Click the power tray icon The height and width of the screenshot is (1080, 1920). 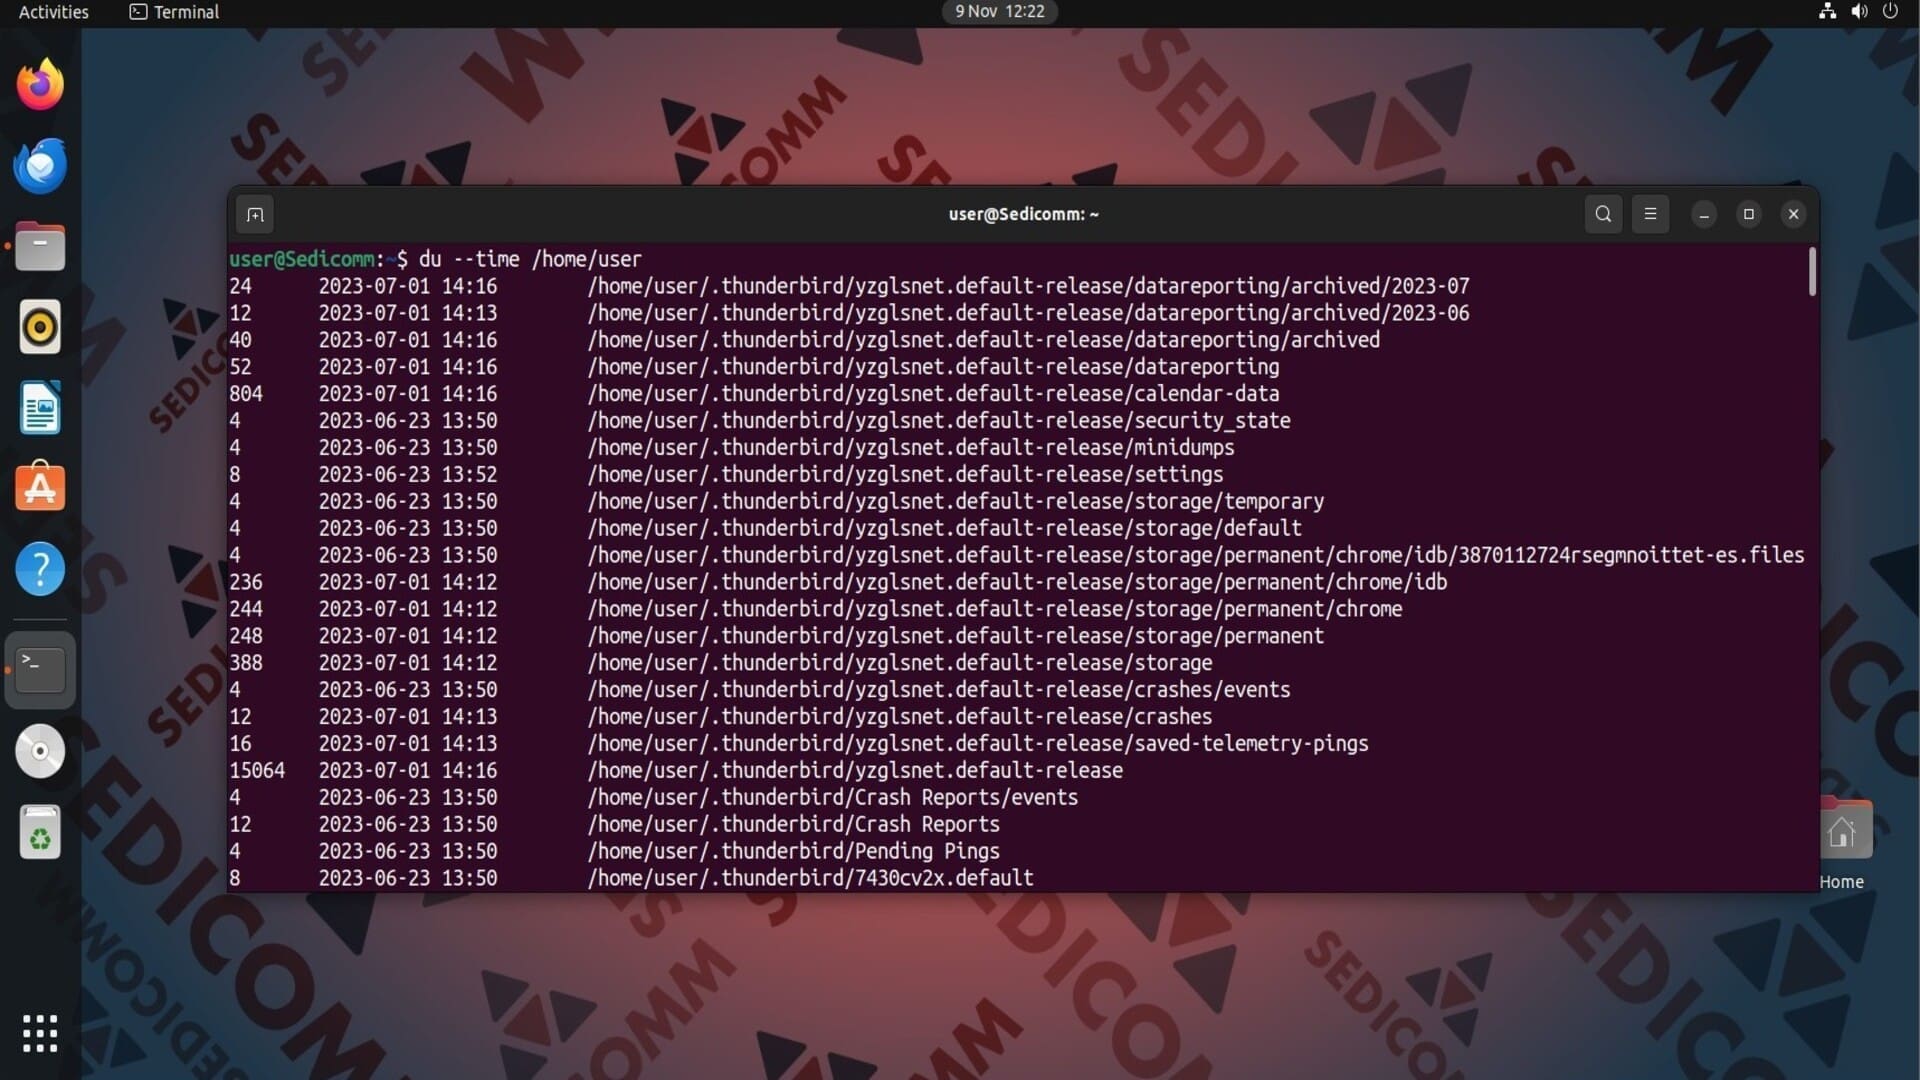click(x=1890, y=12)
